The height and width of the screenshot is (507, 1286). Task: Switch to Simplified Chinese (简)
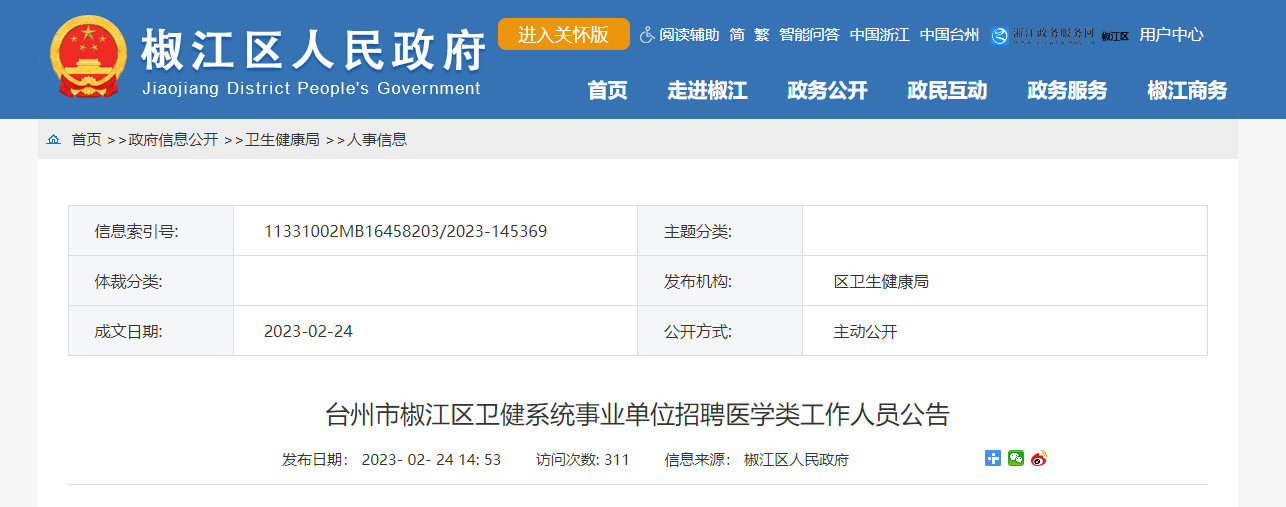737,35
